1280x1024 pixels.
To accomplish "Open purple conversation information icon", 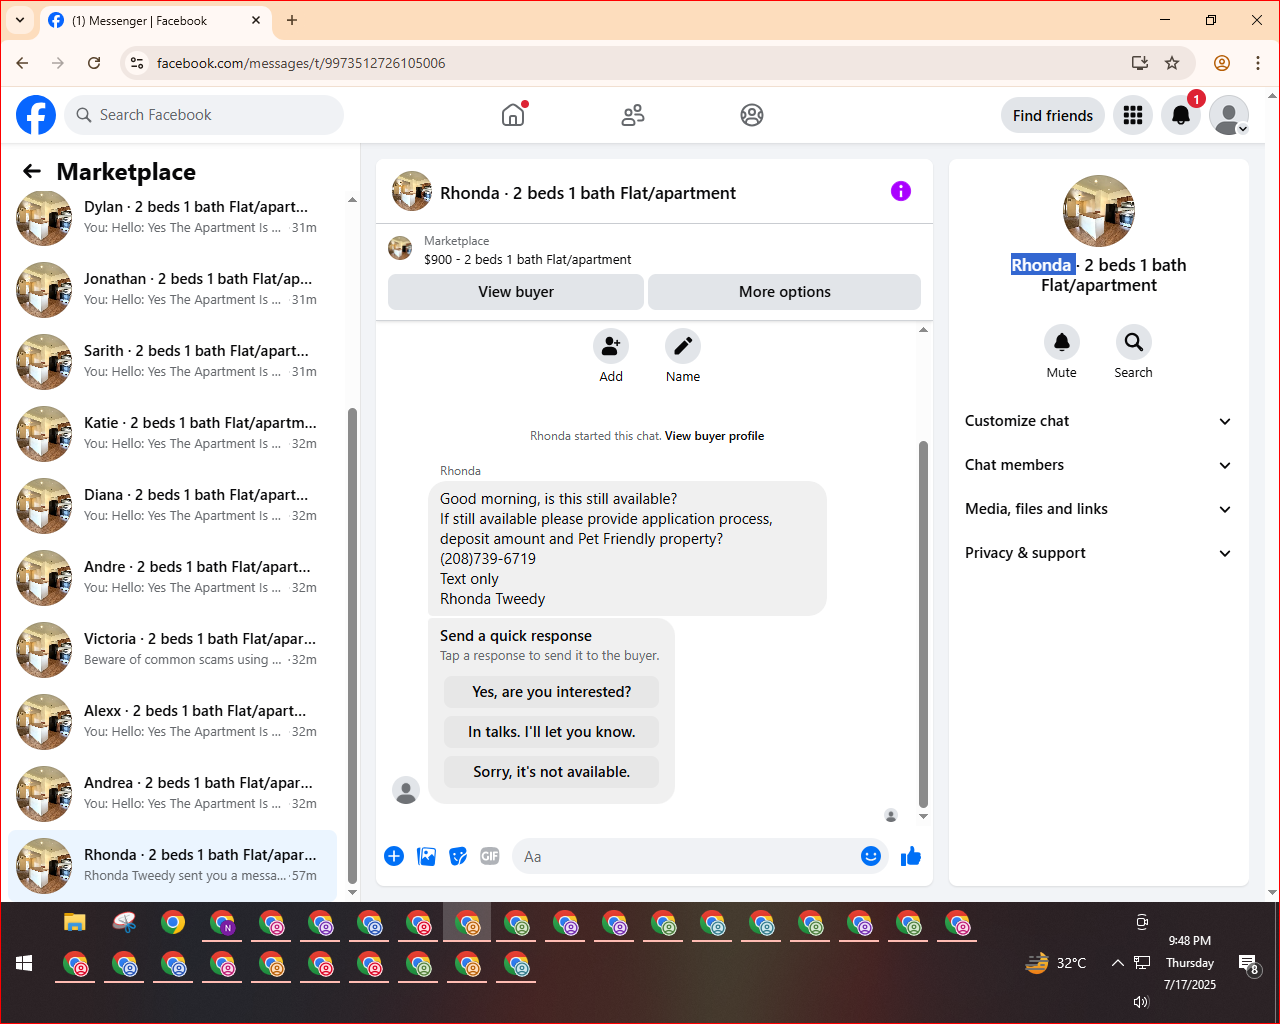I will tap(901, 191).
